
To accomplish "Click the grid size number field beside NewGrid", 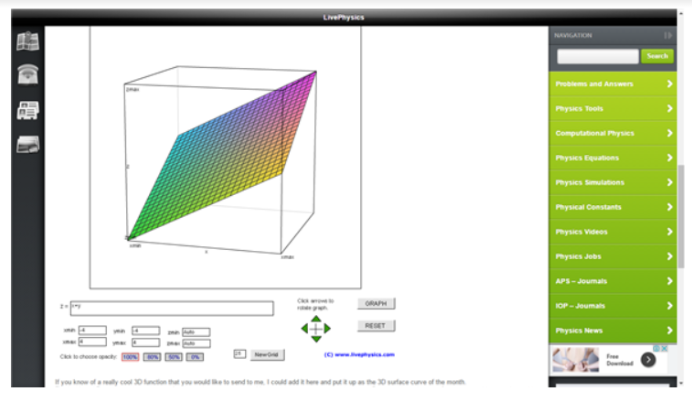I will 240,354.
